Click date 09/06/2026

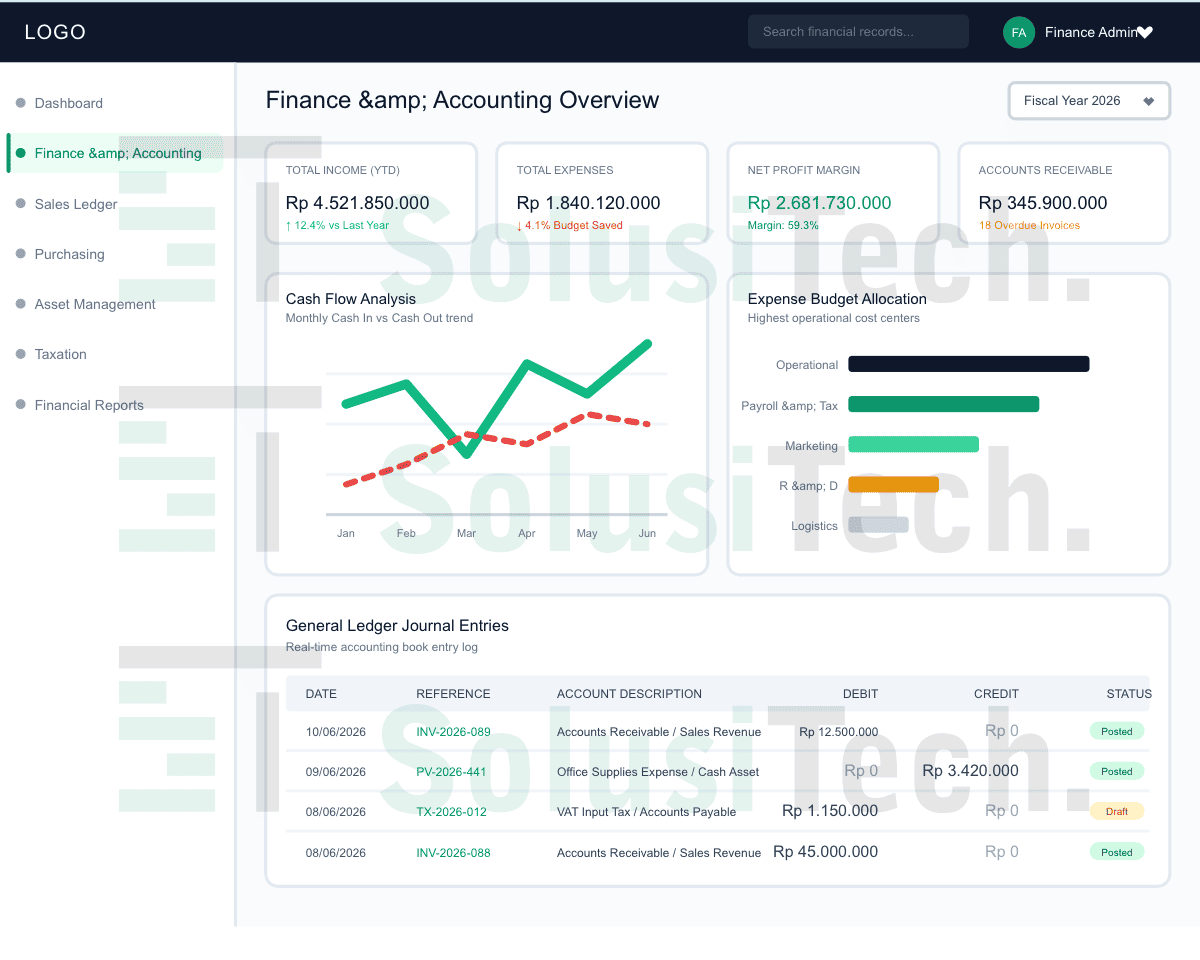click(336, 772)
